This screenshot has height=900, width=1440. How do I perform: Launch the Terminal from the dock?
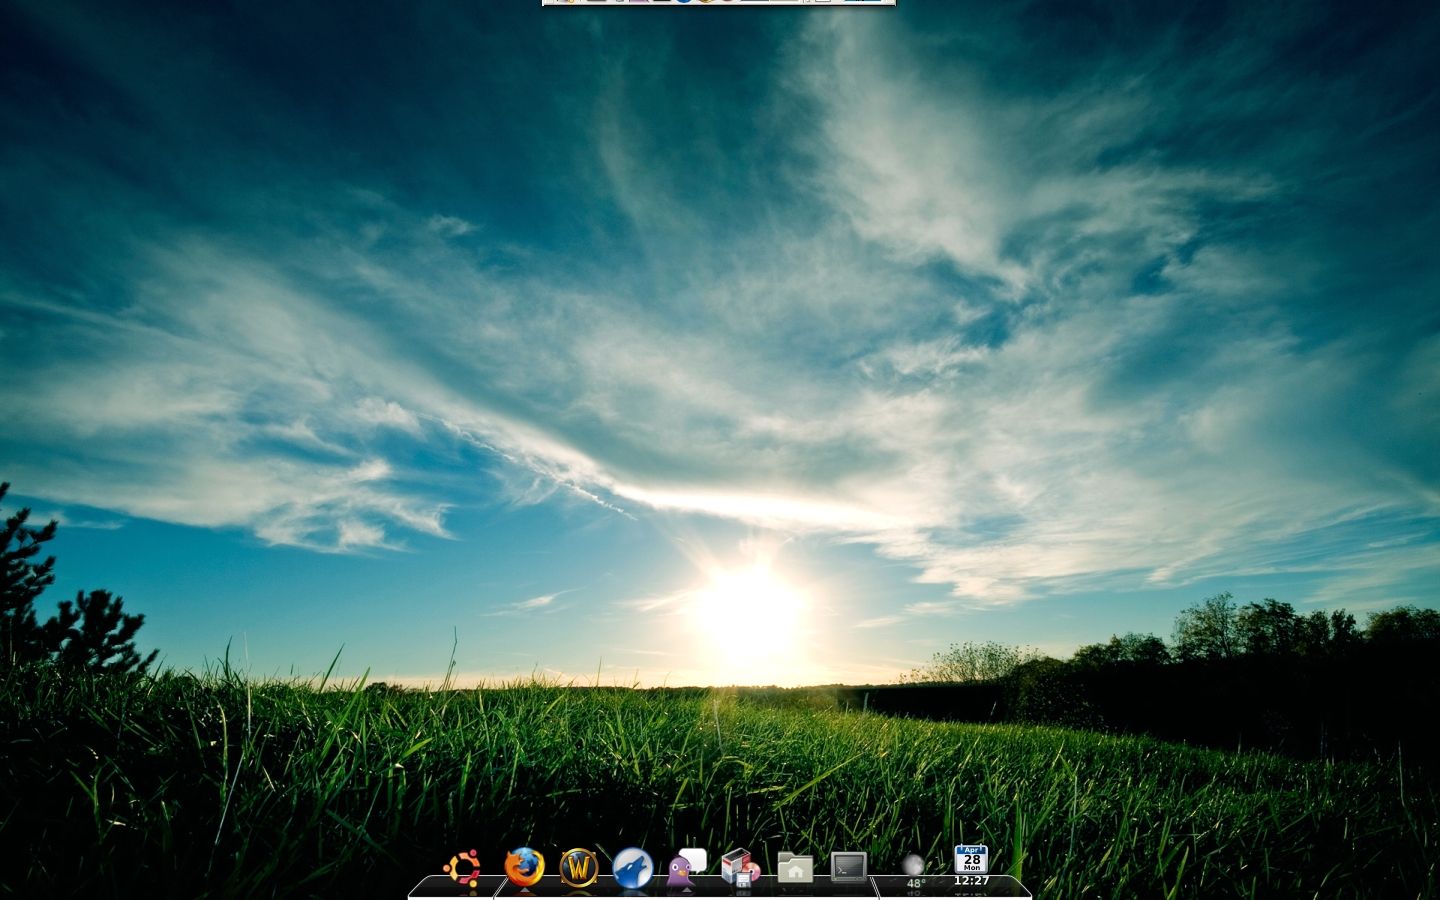[x=849, y=867]
